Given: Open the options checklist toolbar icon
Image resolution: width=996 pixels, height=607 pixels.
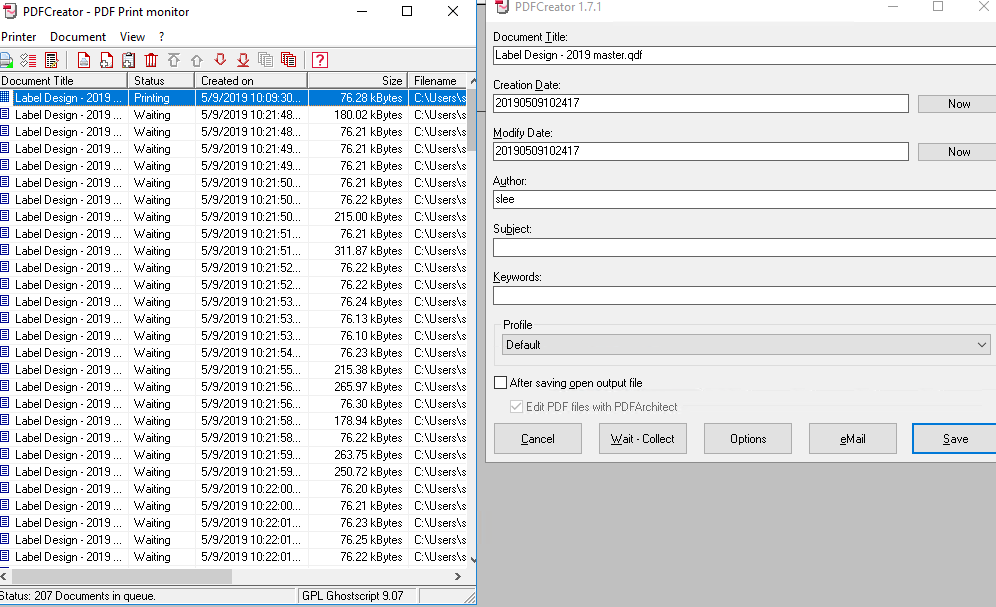Looking at the screenshot, I should coord(28,60).
